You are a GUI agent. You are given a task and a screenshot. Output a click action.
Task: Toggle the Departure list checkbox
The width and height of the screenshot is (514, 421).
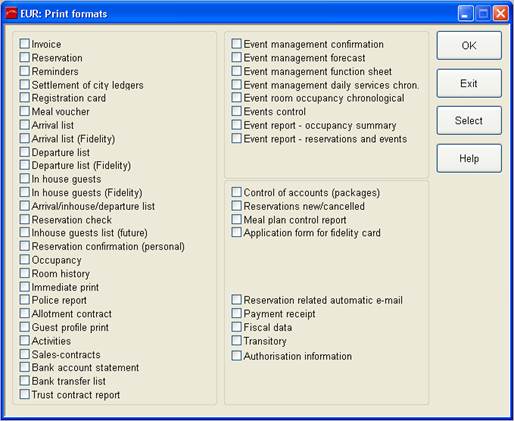(24, 152)
